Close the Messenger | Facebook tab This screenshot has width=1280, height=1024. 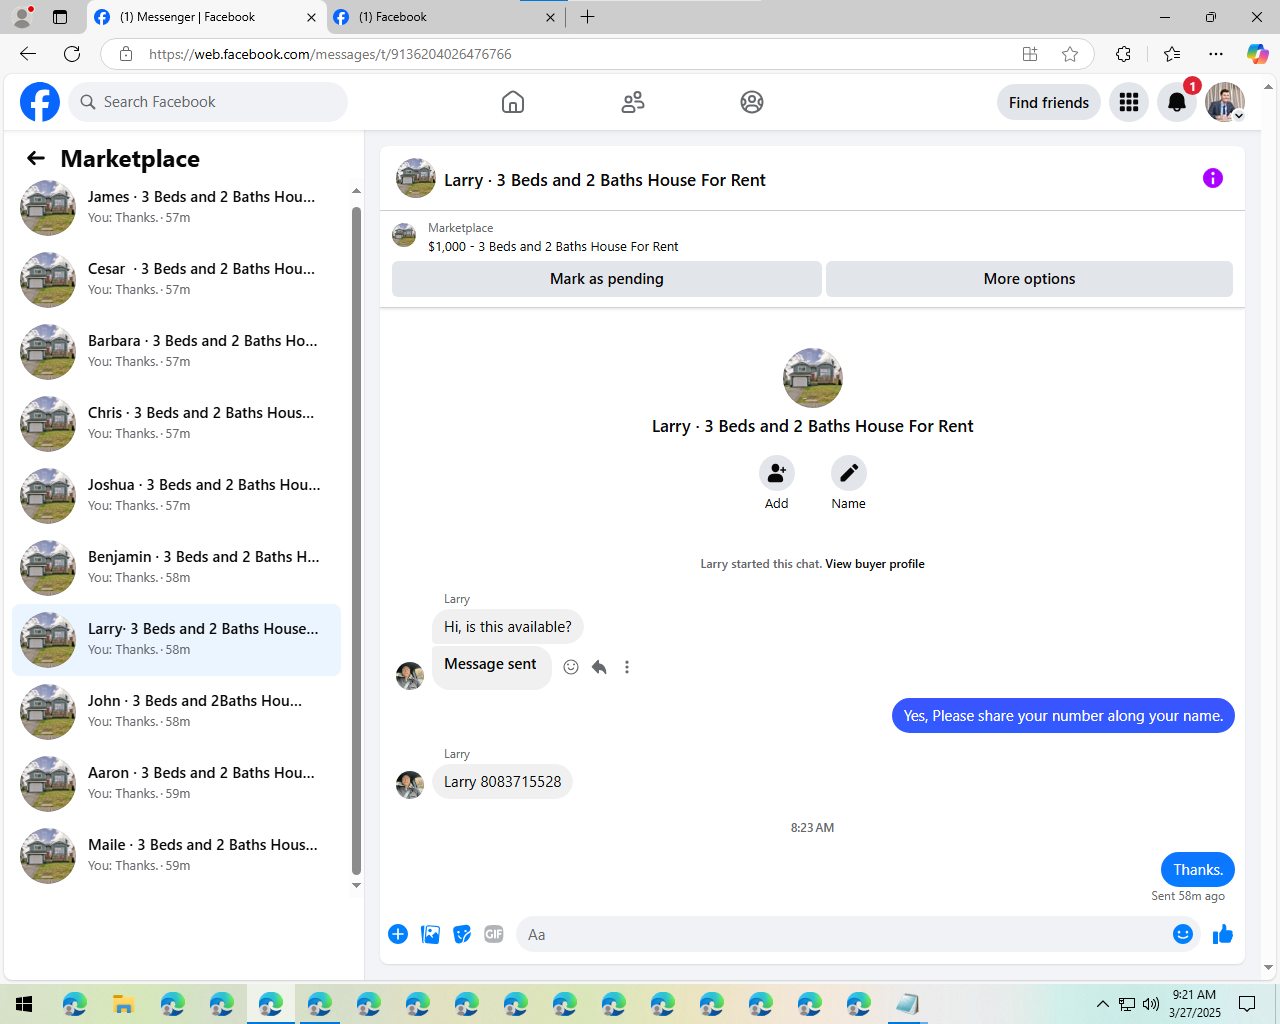click(x=311, y=17)
